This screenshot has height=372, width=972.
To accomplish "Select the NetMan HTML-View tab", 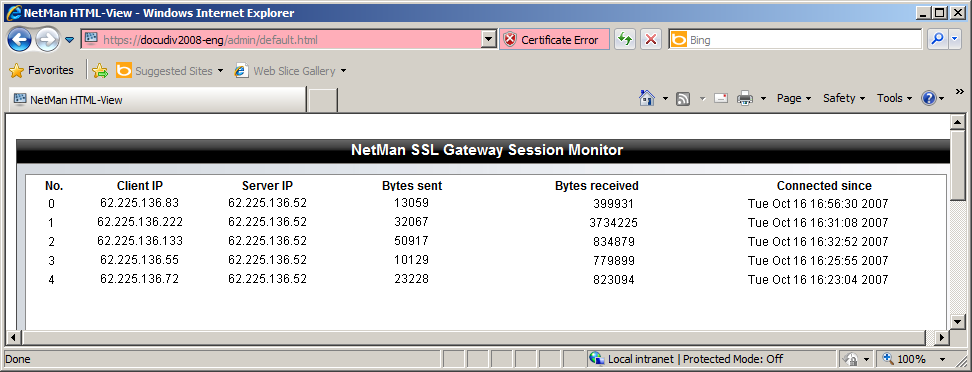I will click(157, 99).
